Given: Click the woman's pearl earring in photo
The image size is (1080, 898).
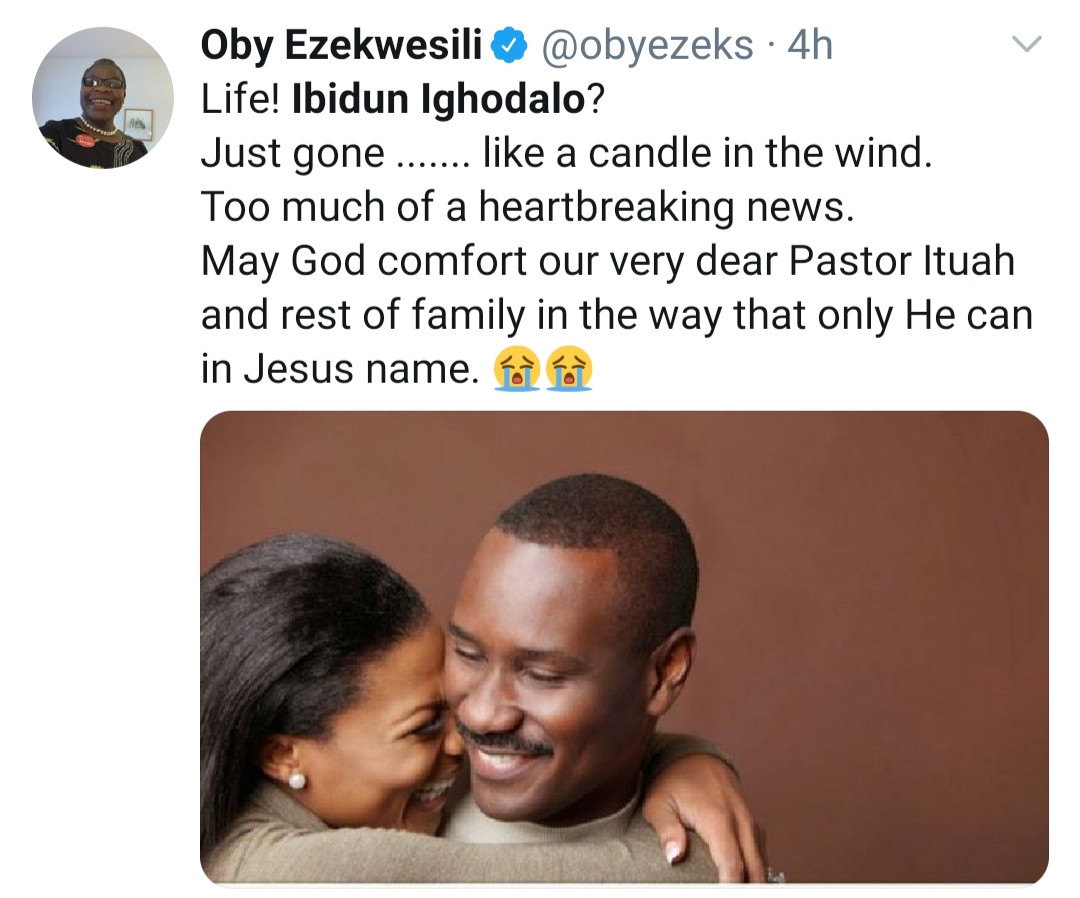Looking at the screenshot, I should tap(296, 781).
